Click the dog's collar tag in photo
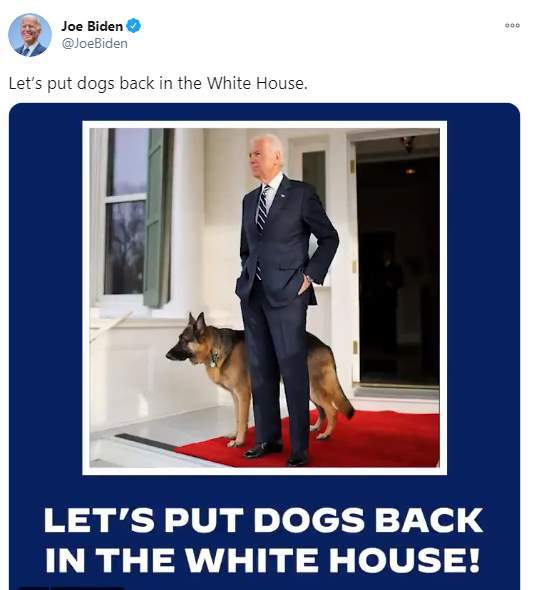This screenshot has height=590, width=544. tap(213, 360)
